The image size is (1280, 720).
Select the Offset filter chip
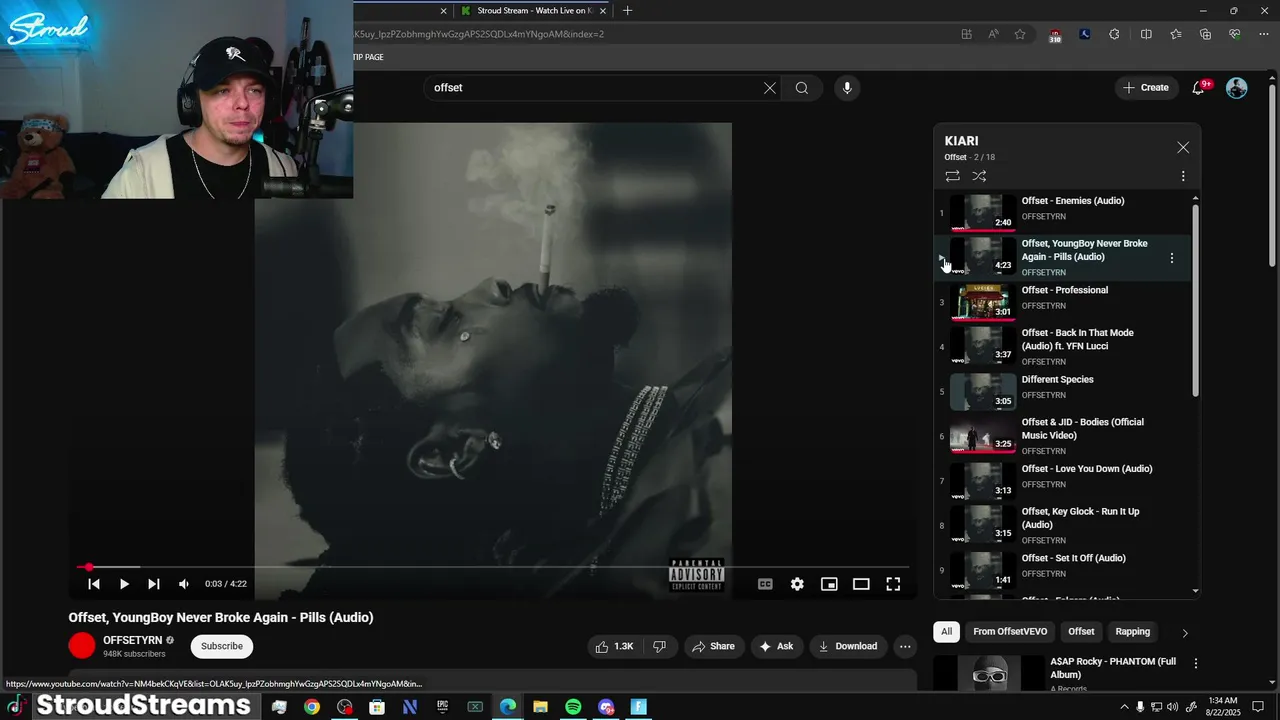point(1081,632)
